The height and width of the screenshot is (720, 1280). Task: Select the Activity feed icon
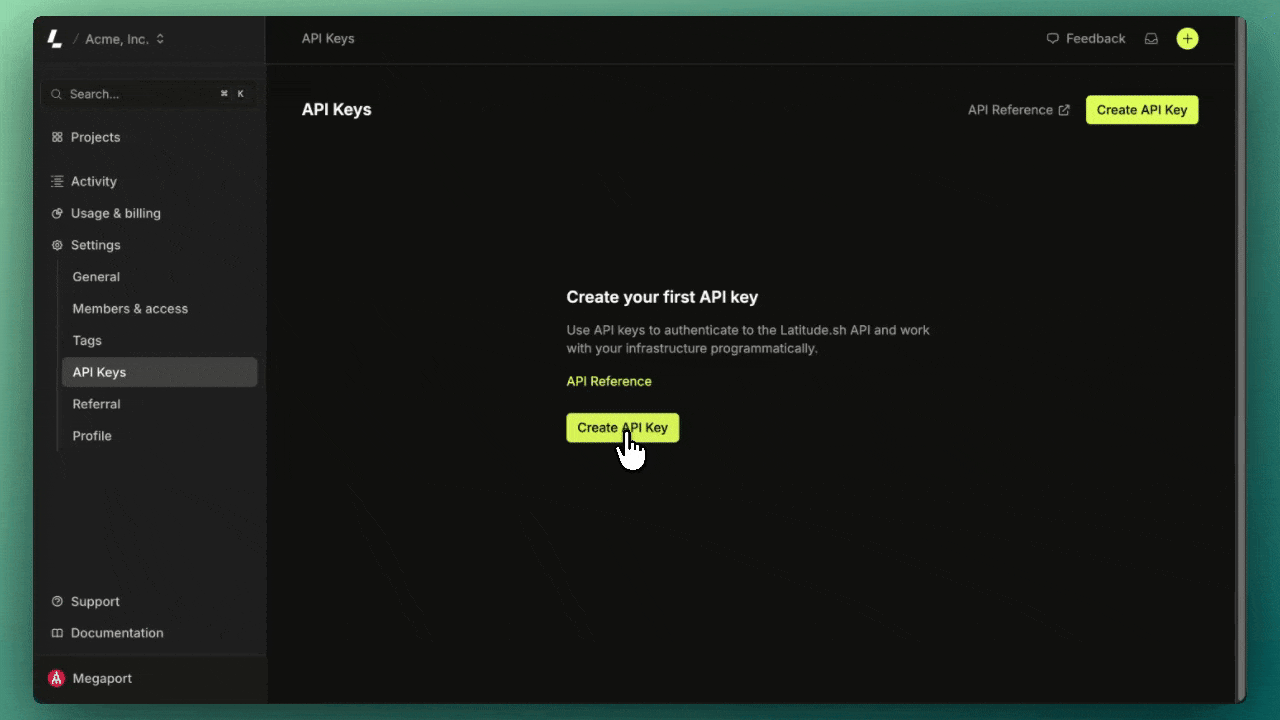pos(58,181)
